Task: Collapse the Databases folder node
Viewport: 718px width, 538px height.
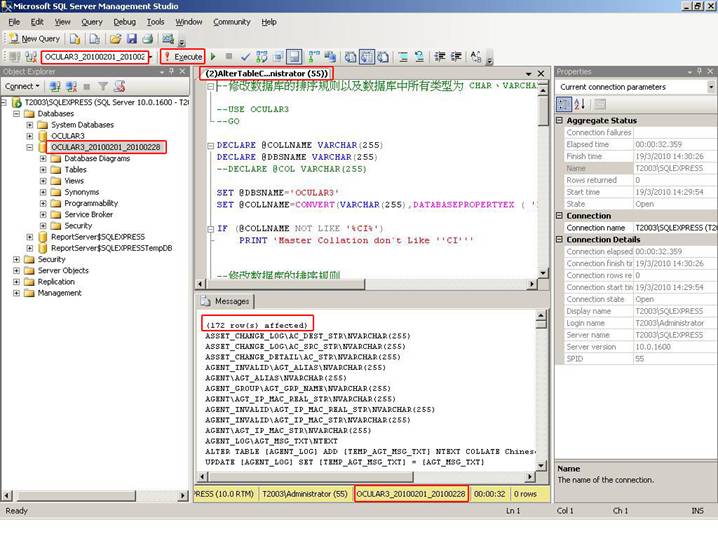Action: click(16, 114)
